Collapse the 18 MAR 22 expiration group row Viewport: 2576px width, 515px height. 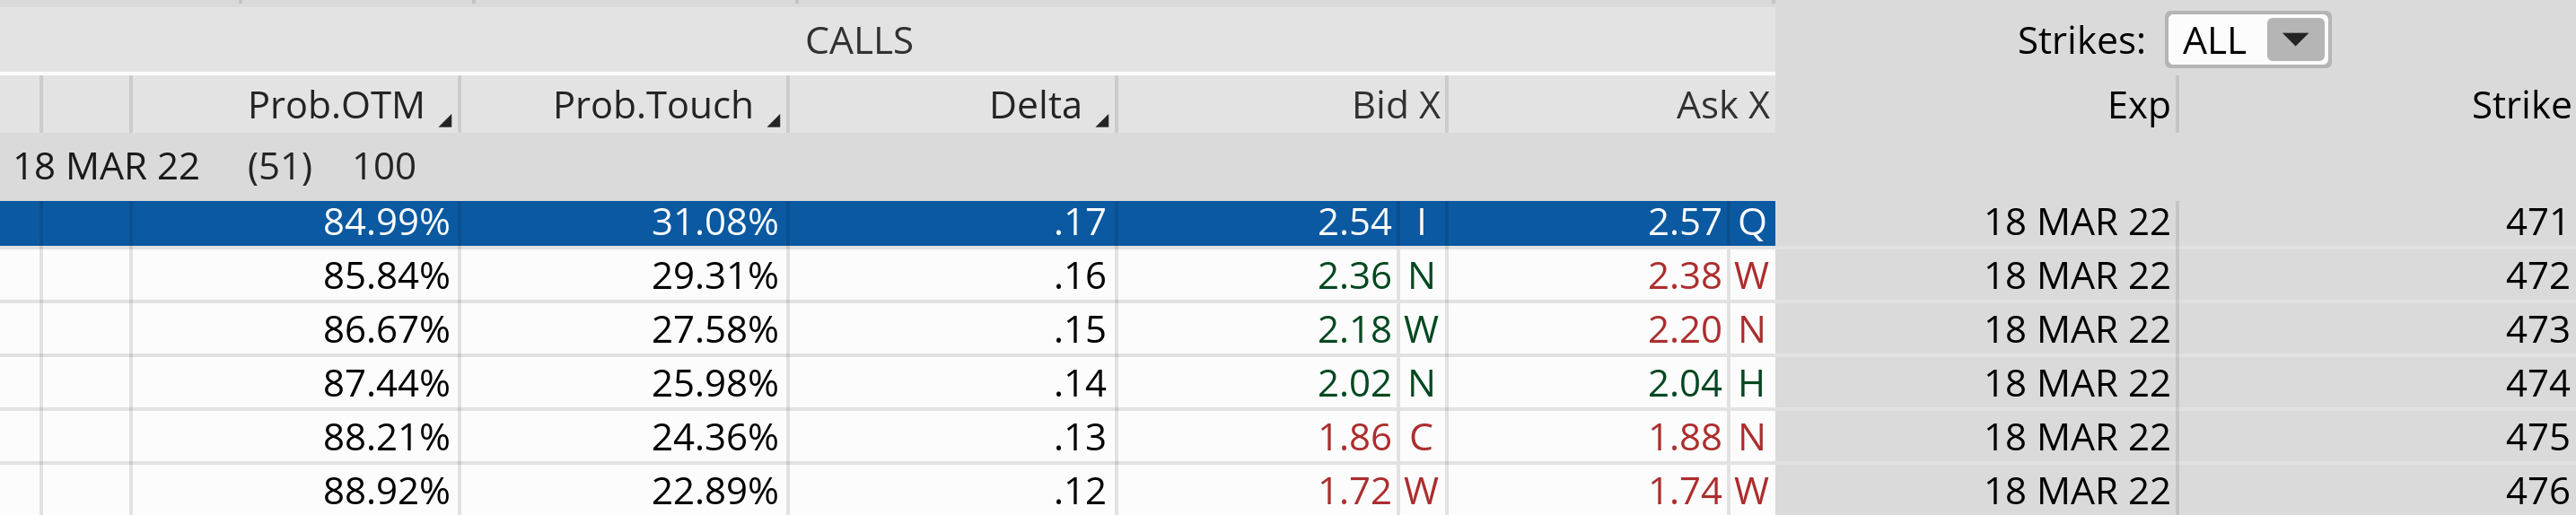[x=106, y=166]
